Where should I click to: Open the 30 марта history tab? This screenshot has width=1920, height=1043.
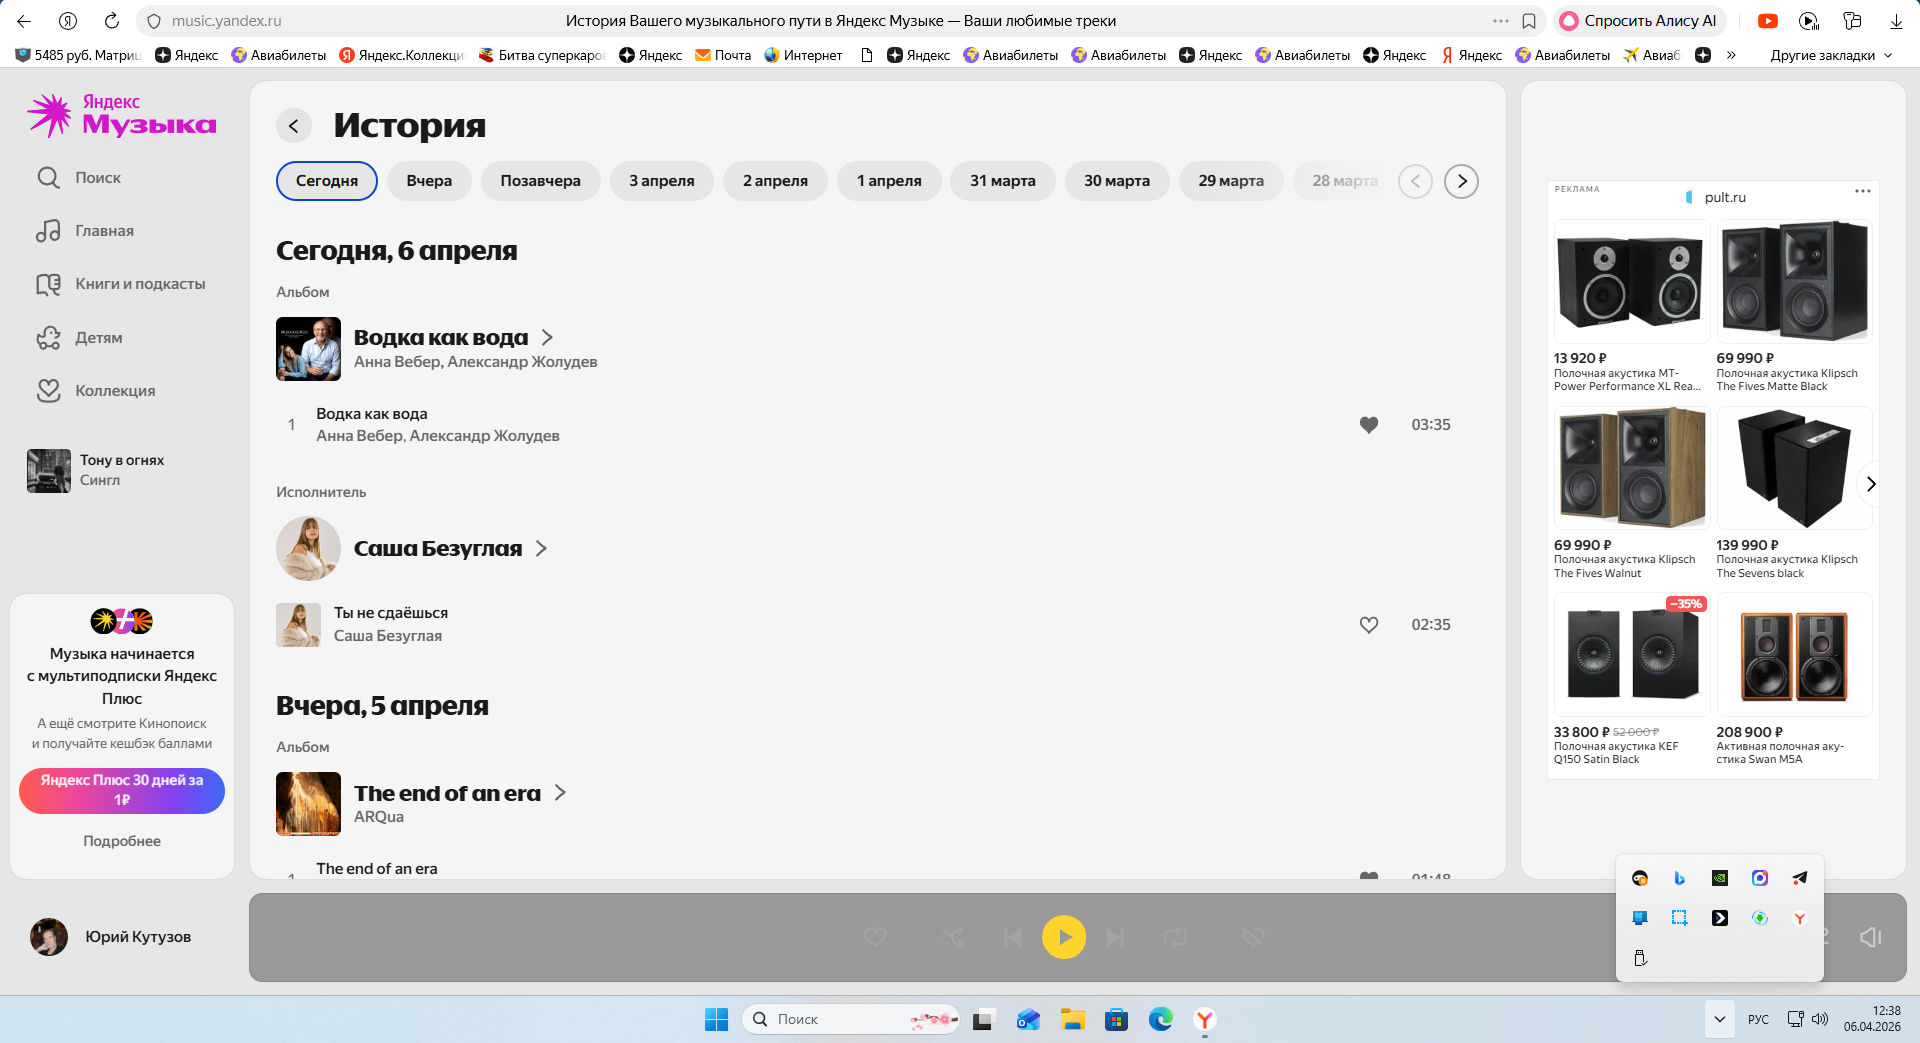point(1117,181)
